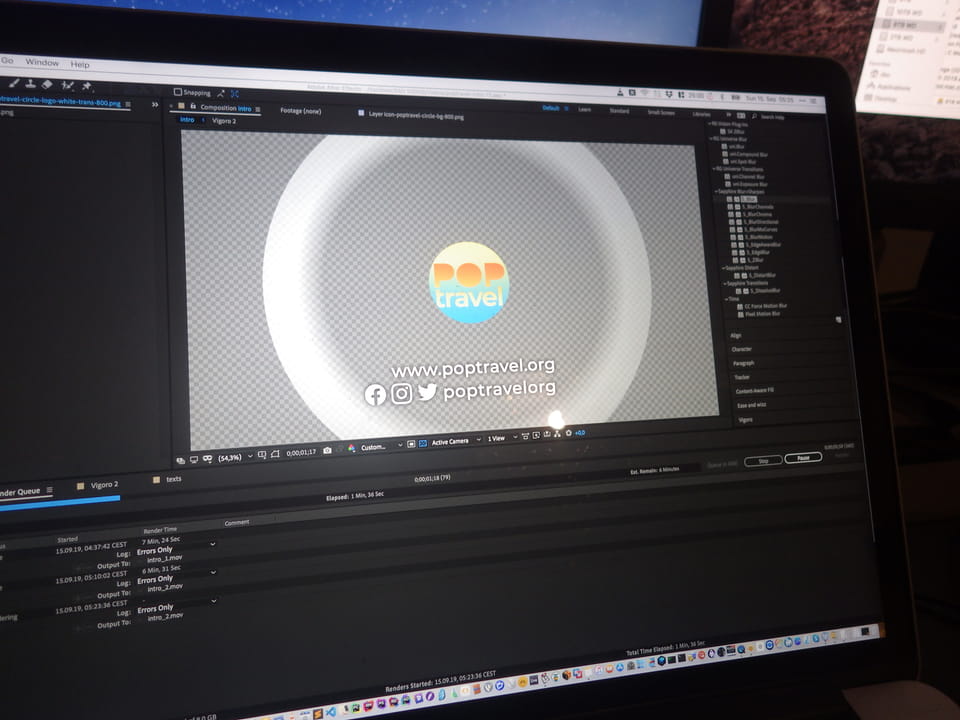This screenshot has height=720, width=960.
Task: Switch to the Vigoro 2 timeline tab
Action: [103, 484]
